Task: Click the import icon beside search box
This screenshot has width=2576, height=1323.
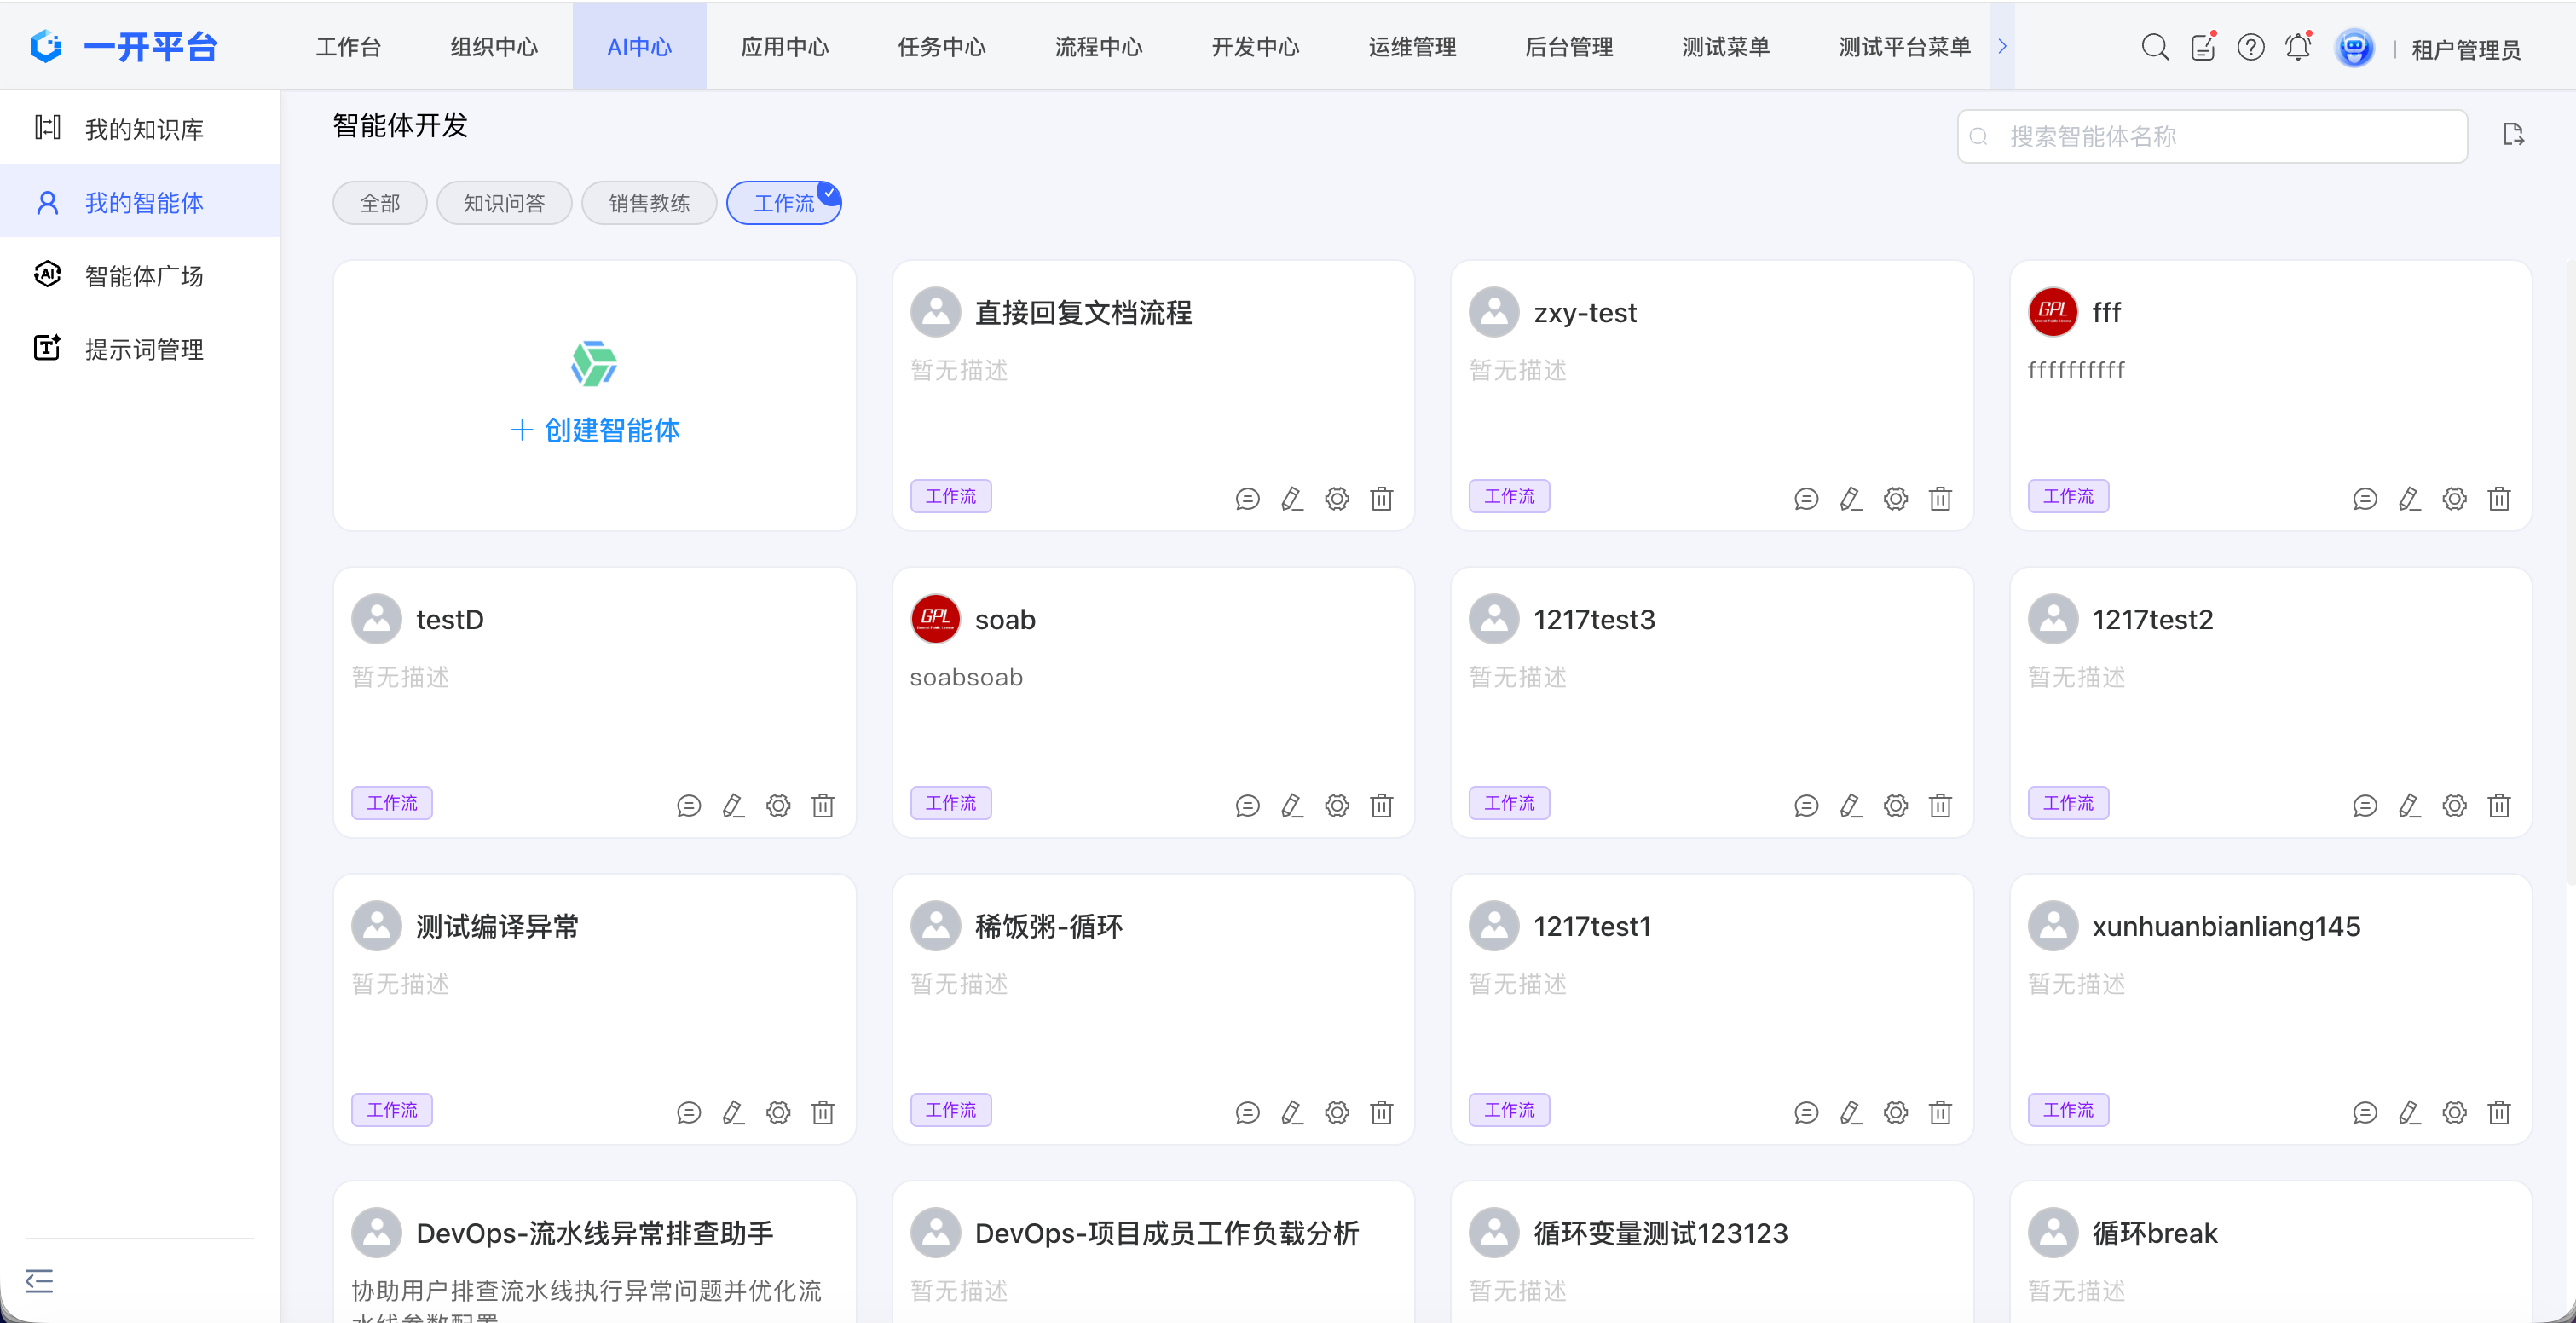Action: pyautogui.click(x=2513, y=135)
